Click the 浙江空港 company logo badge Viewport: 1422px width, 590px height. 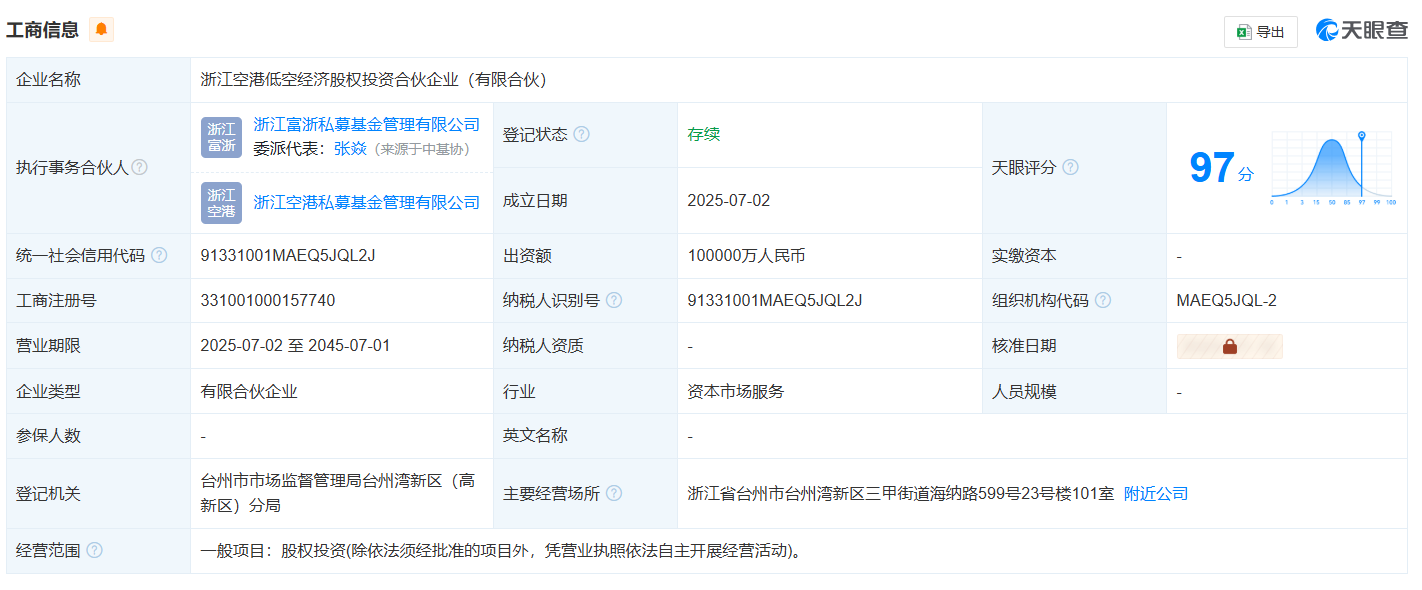[221, 202]
